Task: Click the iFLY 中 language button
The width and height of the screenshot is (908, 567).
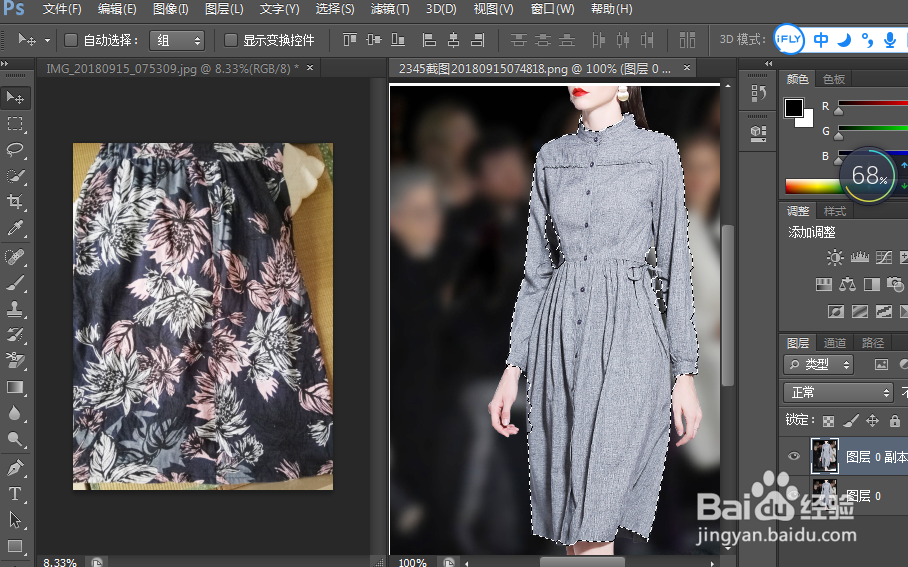Action: (x=821, y=40)
